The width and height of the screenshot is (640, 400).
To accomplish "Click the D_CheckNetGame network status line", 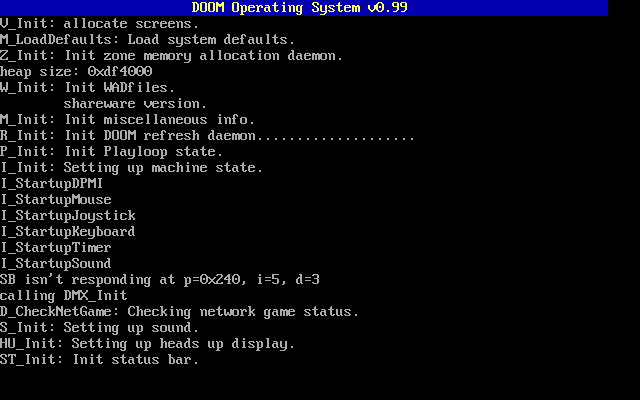I will point(180,311).
